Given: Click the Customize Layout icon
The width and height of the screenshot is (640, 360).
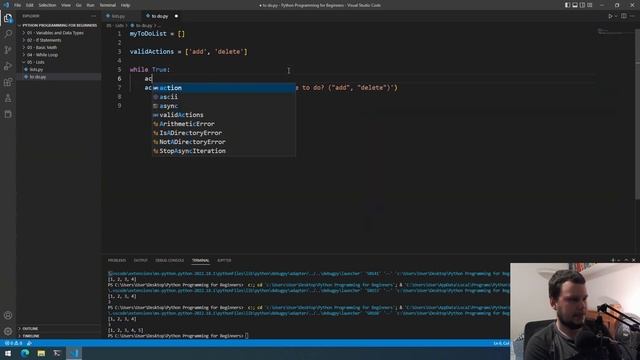Looking at the screenshot, I should (x=590, y=5).
